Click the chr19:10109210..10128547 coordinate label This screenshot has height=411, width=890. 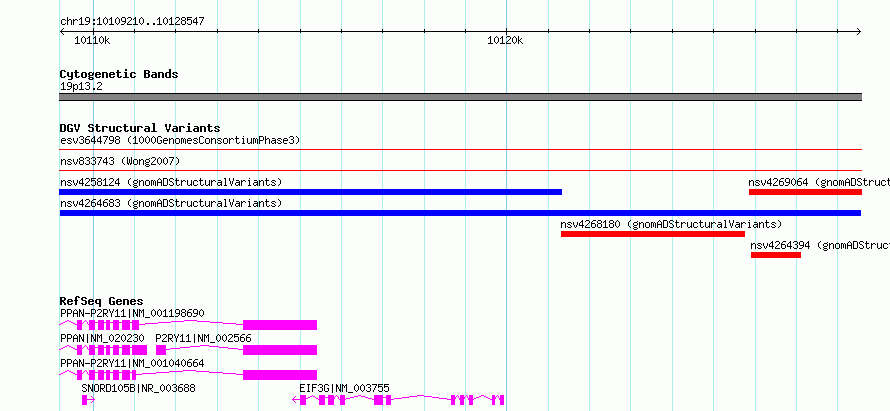click(x=132, y=22)
